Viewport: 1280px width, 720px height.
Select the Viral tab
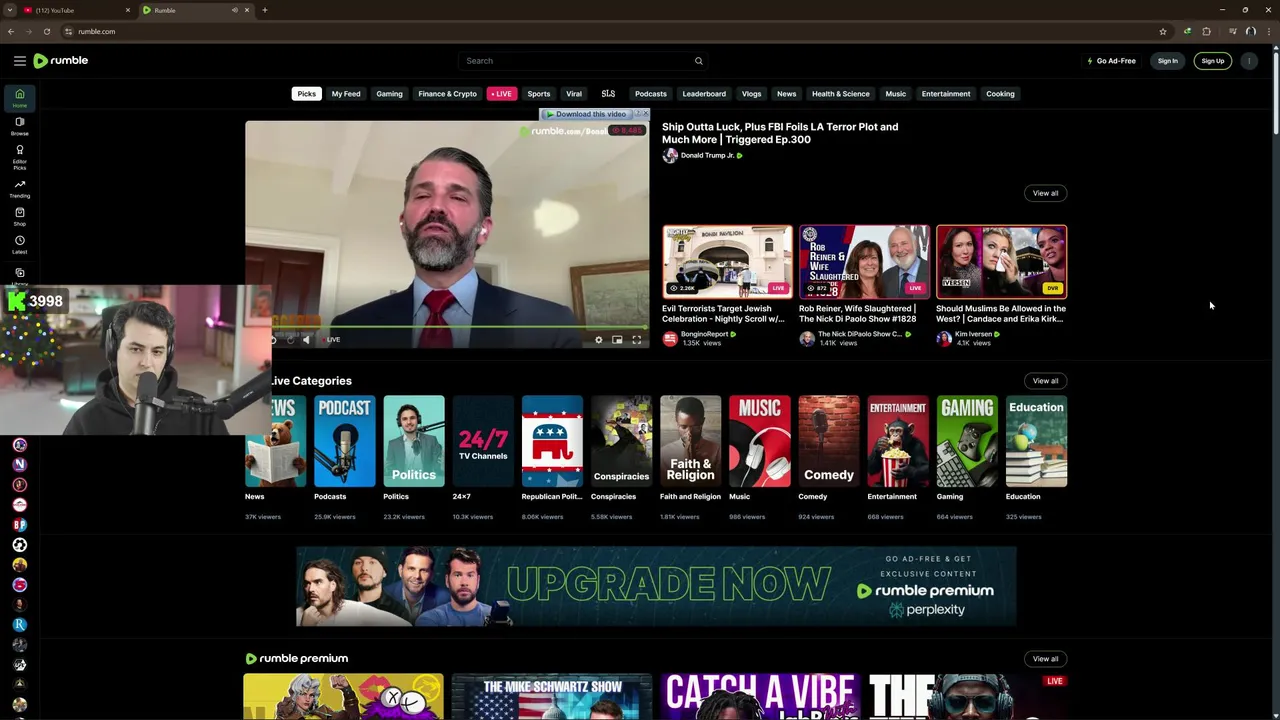(574, 94)
